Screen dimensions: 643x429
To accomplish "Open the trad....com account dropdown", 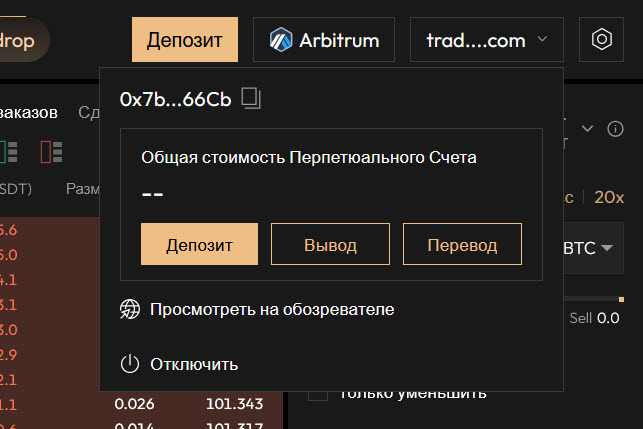I will coord(487,41).
